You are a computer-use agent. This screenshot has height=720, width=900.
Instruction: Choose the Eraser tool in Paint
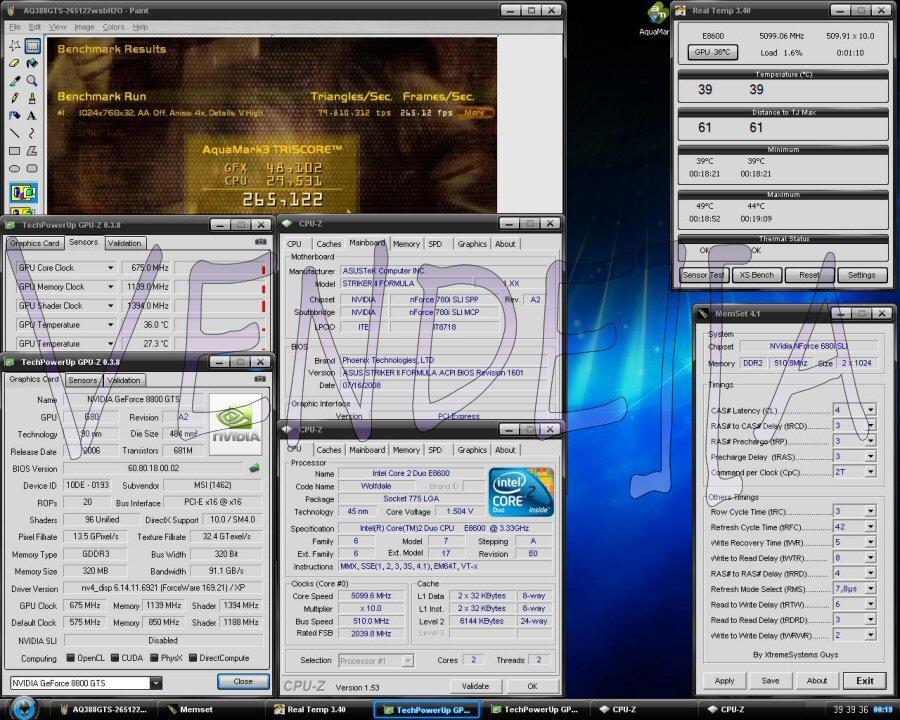coord(15,63)
